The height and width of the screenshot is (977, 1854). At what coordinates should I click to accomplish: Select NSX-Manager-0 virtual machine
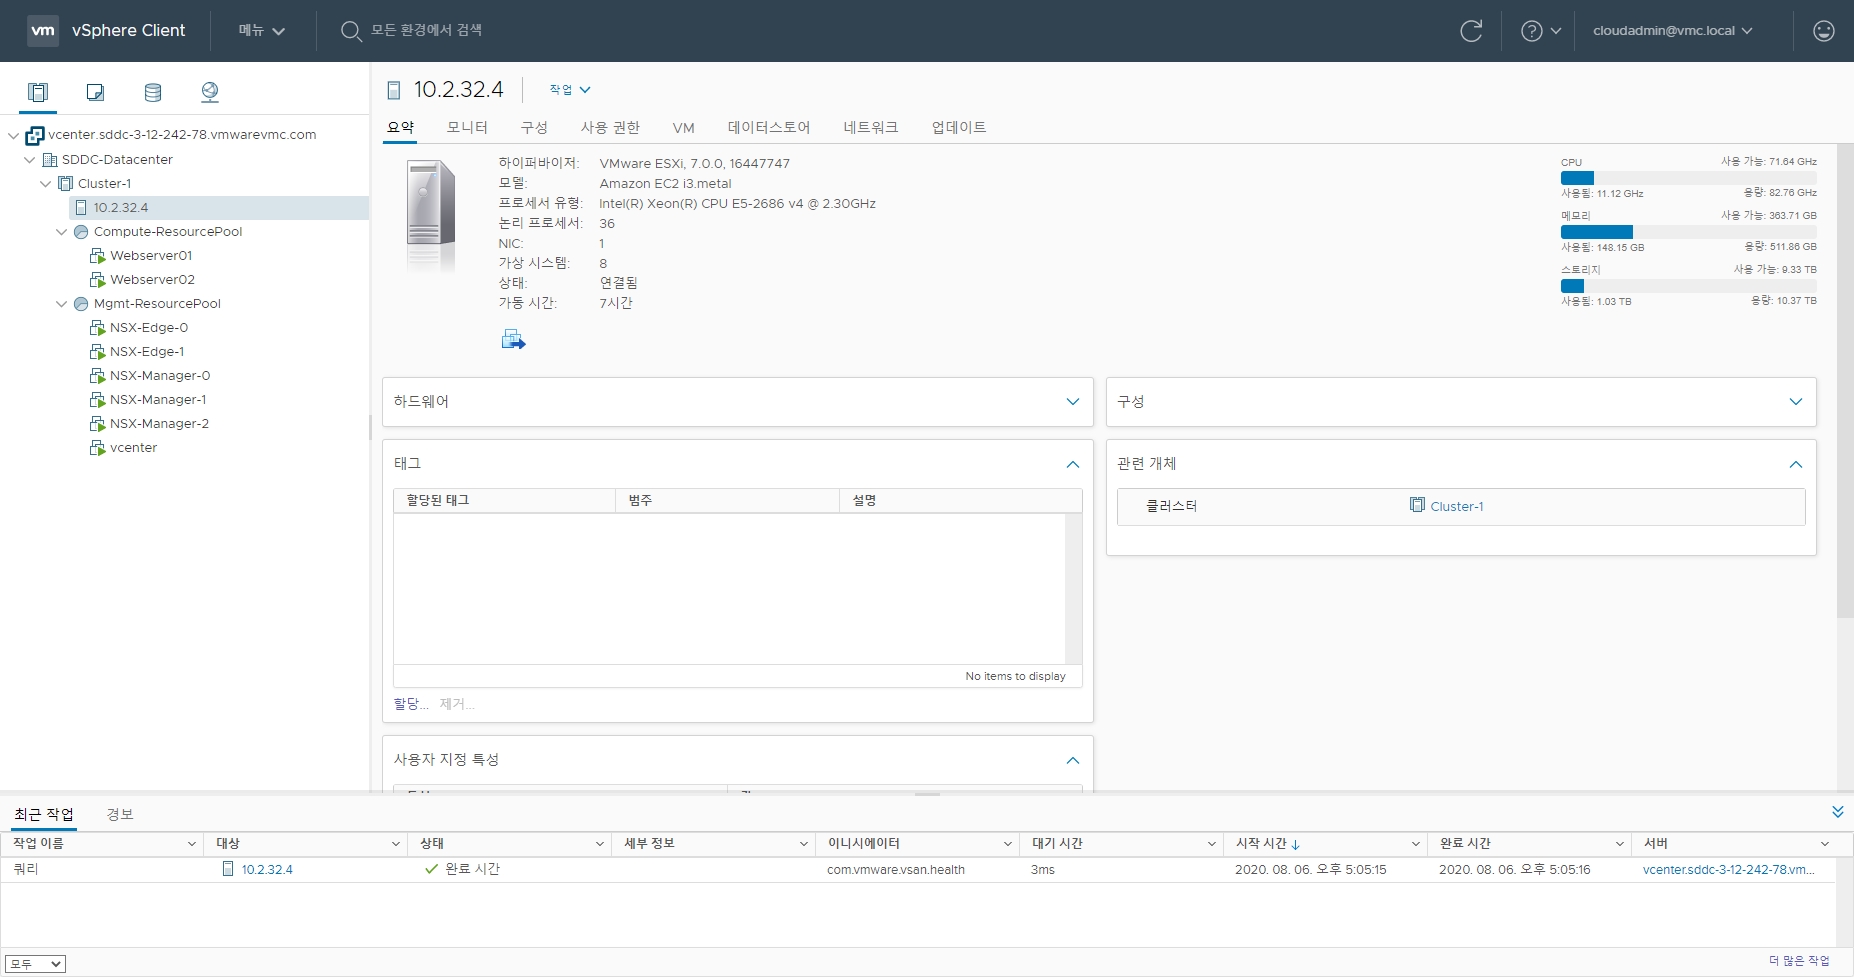(159, 375)
